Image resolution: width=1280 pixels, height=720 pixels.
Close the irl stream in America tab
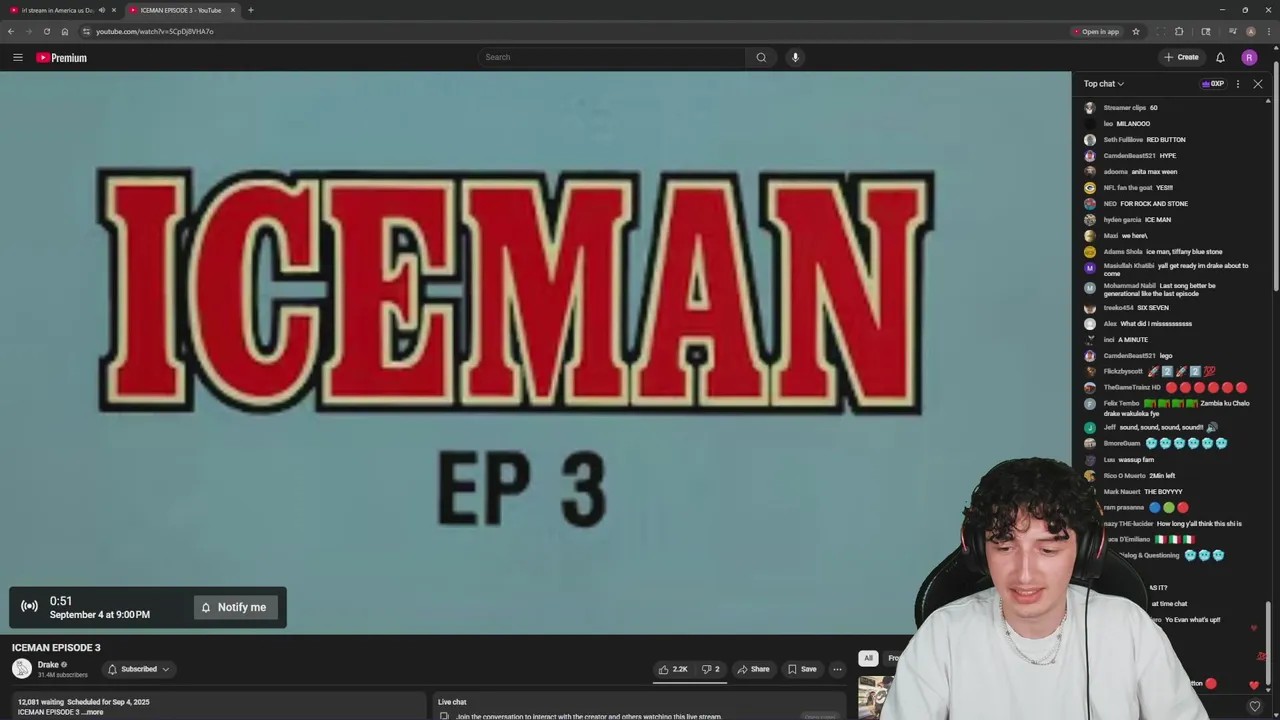click(114, 10)
